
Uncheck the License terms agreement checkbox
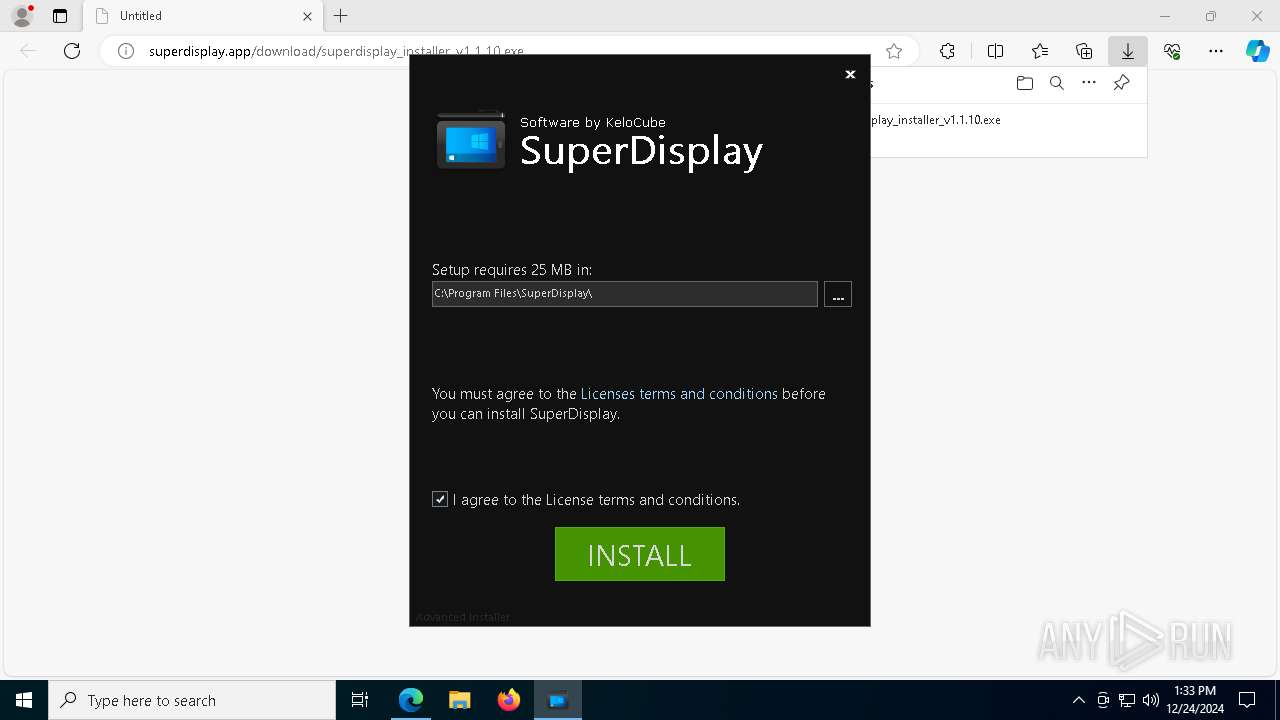tap(440, 499)
